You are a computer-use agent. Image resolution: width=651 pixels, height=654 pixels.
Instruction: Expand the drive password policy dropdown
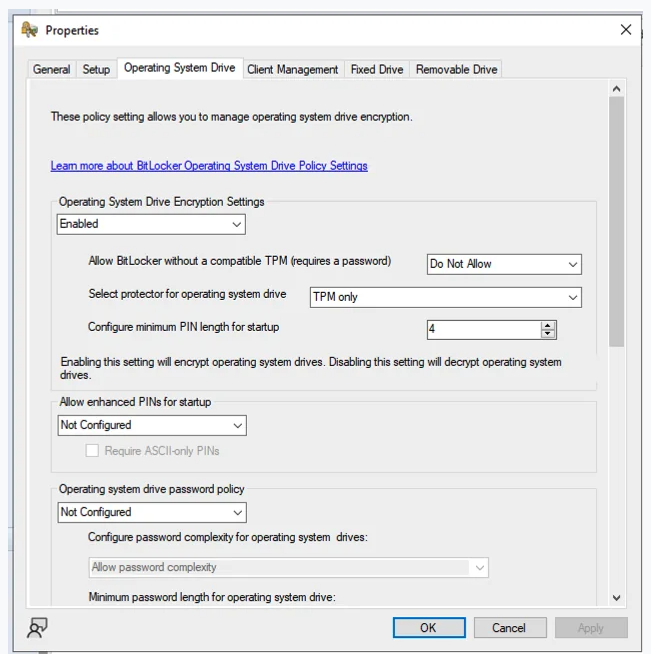click(x=152, y=512)
